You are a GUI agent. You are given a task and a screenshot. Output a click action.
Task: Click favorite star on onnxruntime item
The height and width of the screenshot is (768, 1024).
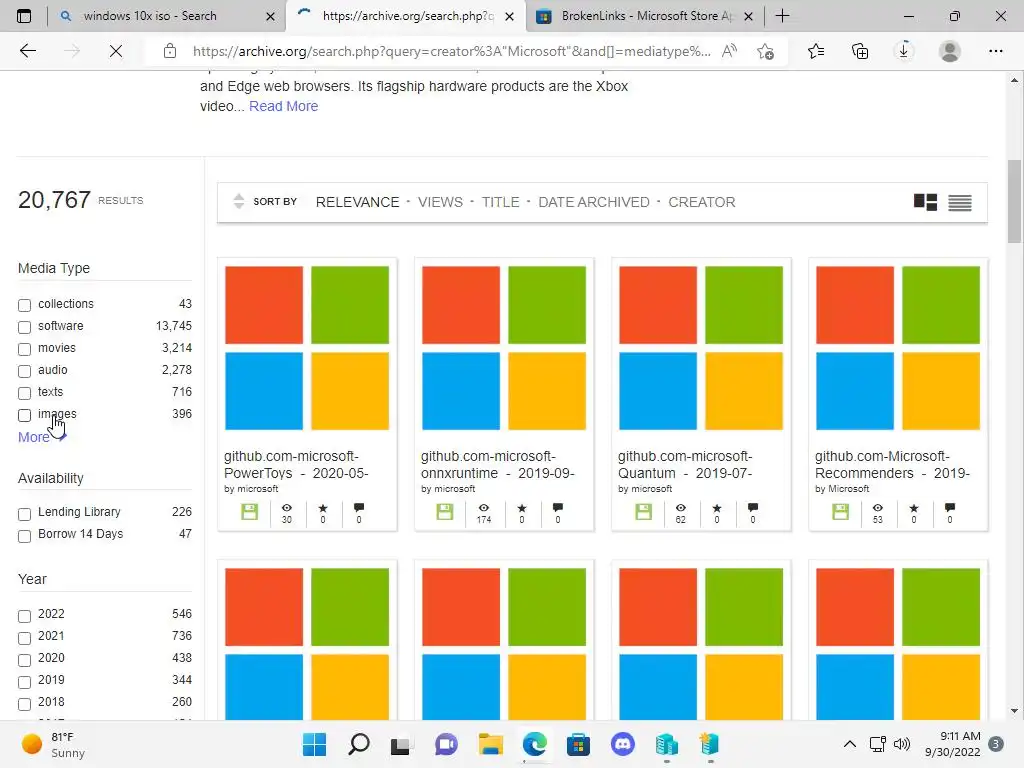click(x=521, y=508)
